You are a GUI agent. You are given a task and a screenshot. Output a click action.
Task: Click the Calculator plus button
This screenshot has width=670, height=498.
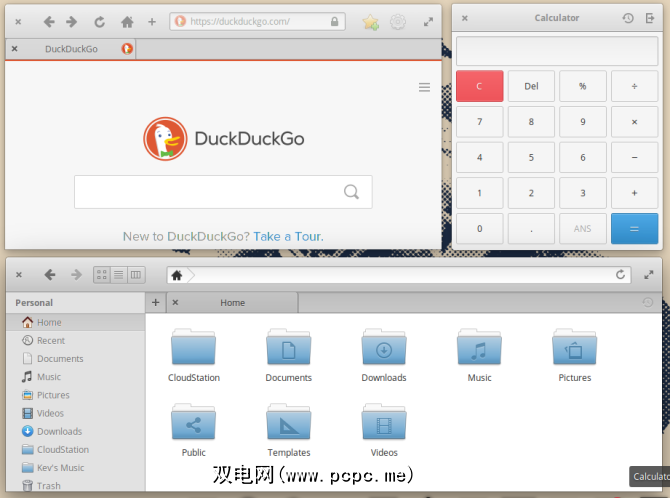pyautogui.click(x=635, y=193)
